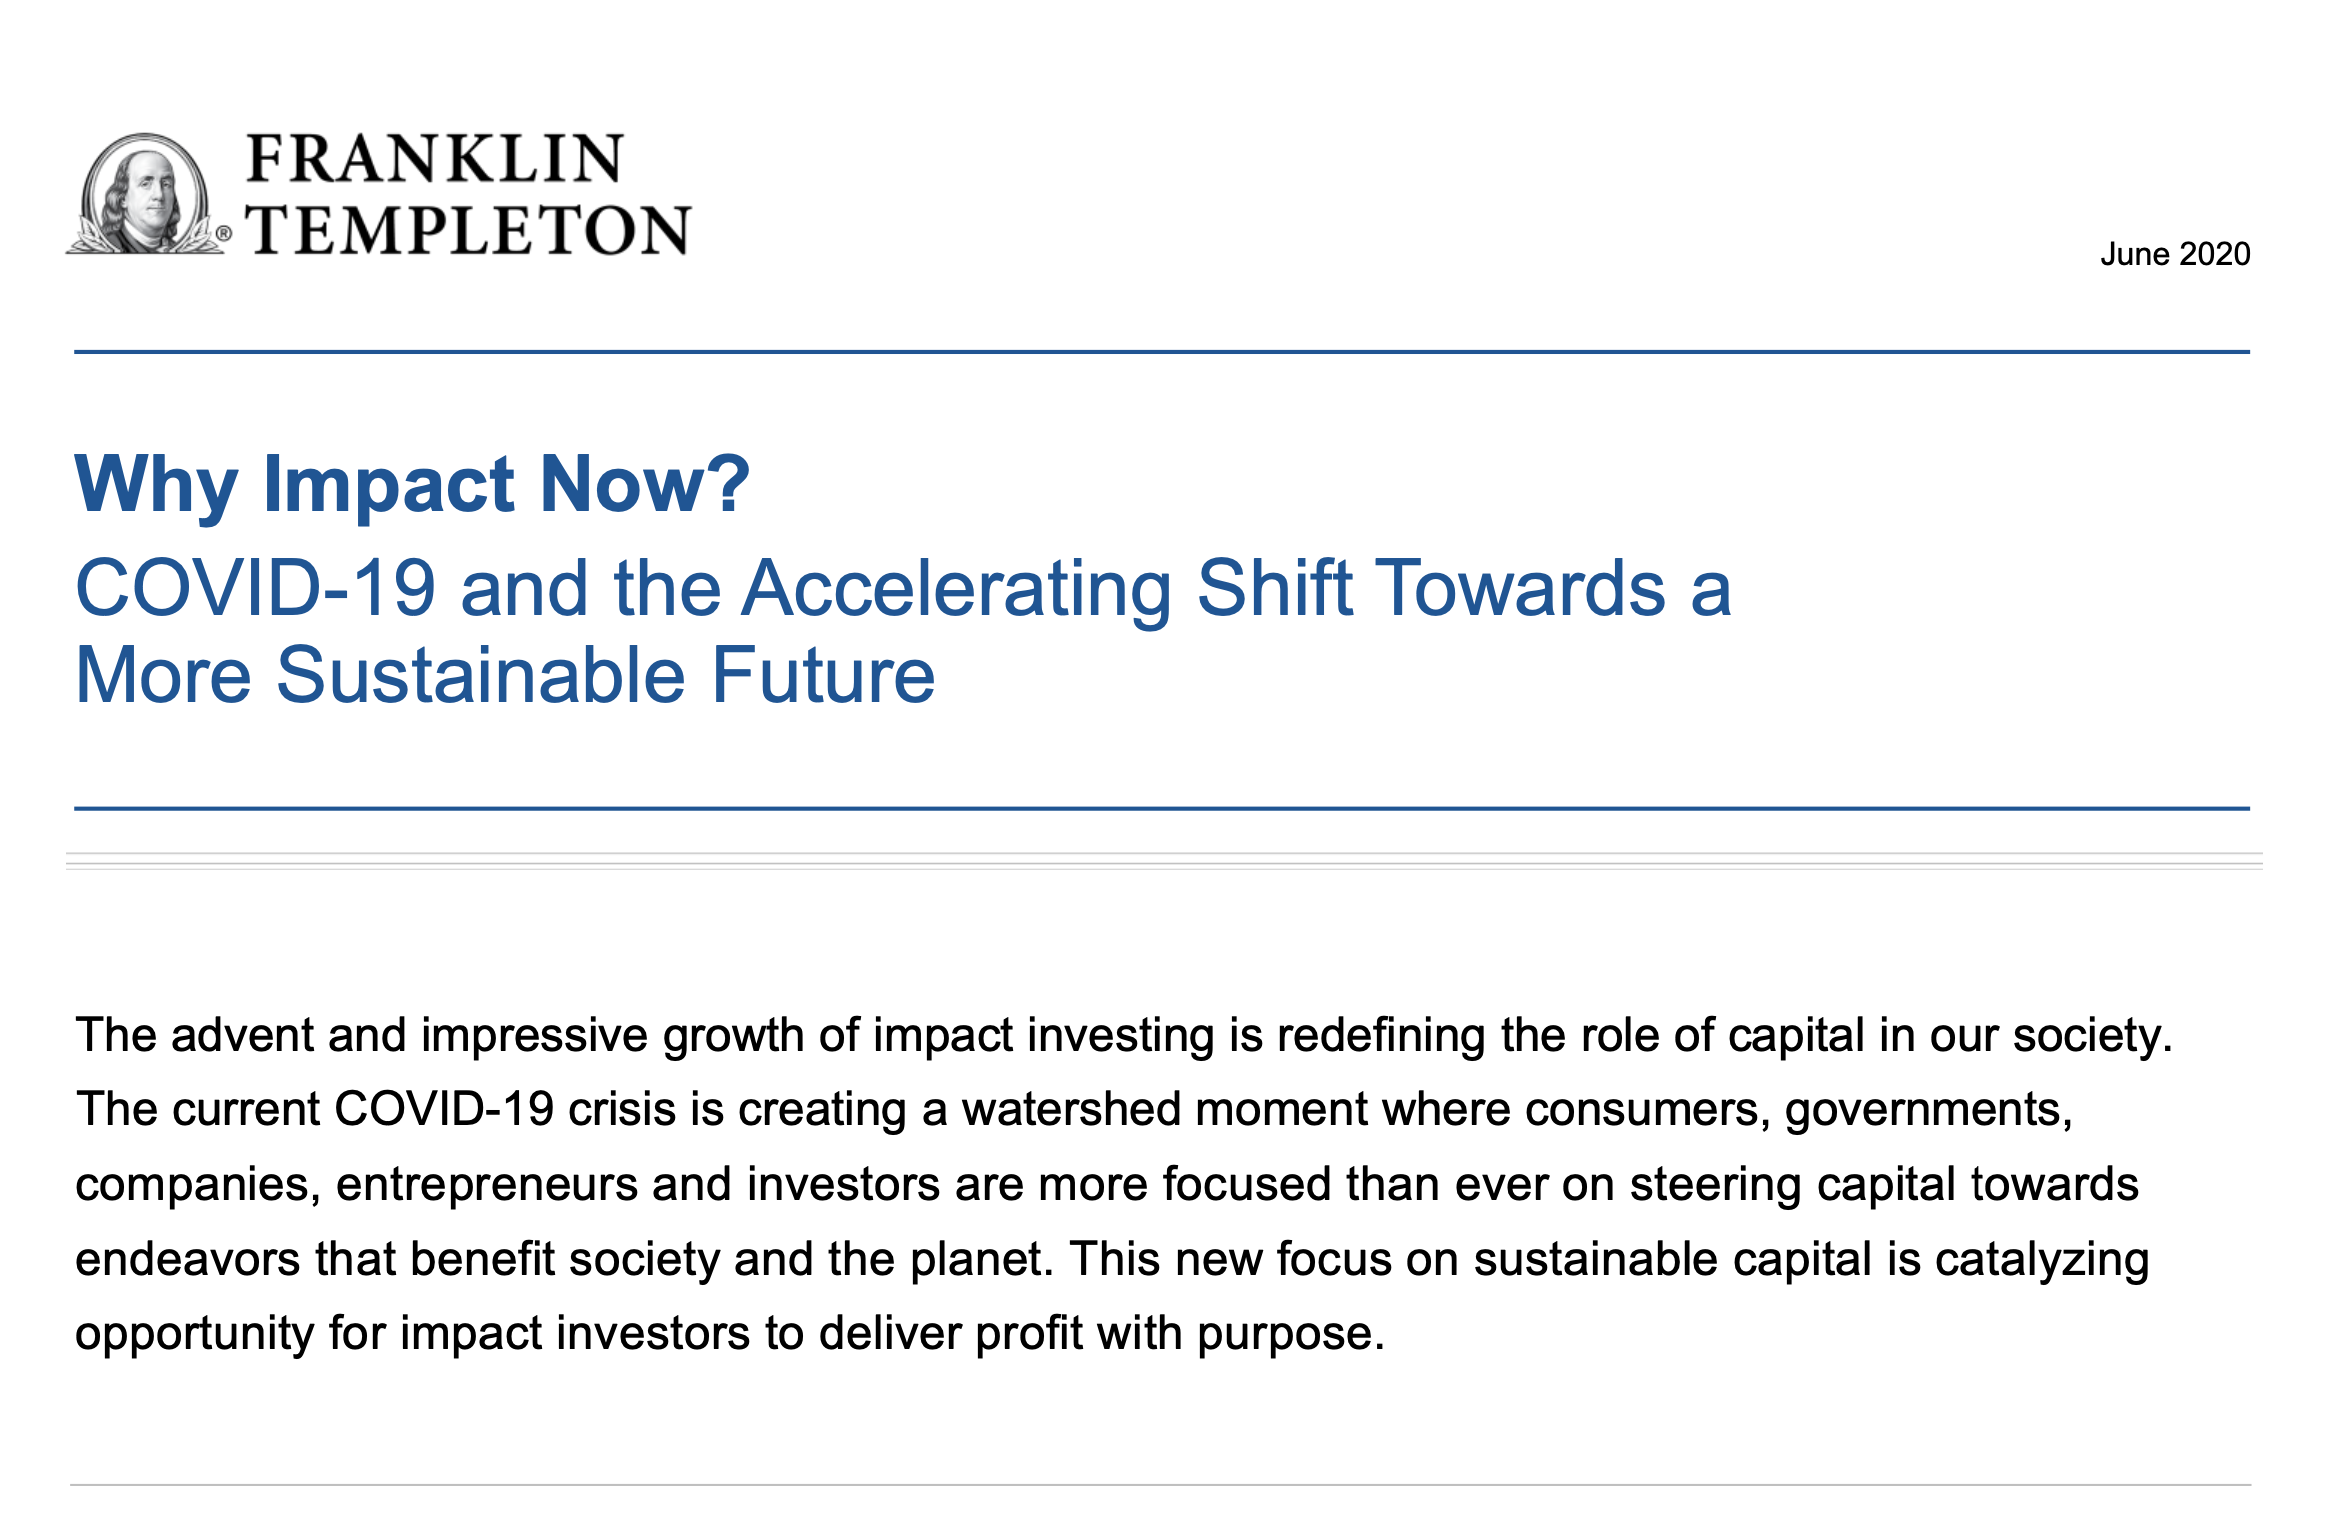Click the word TEMPLETON in the logo
The image size is (2332, 1526).
tap(469, 230)
